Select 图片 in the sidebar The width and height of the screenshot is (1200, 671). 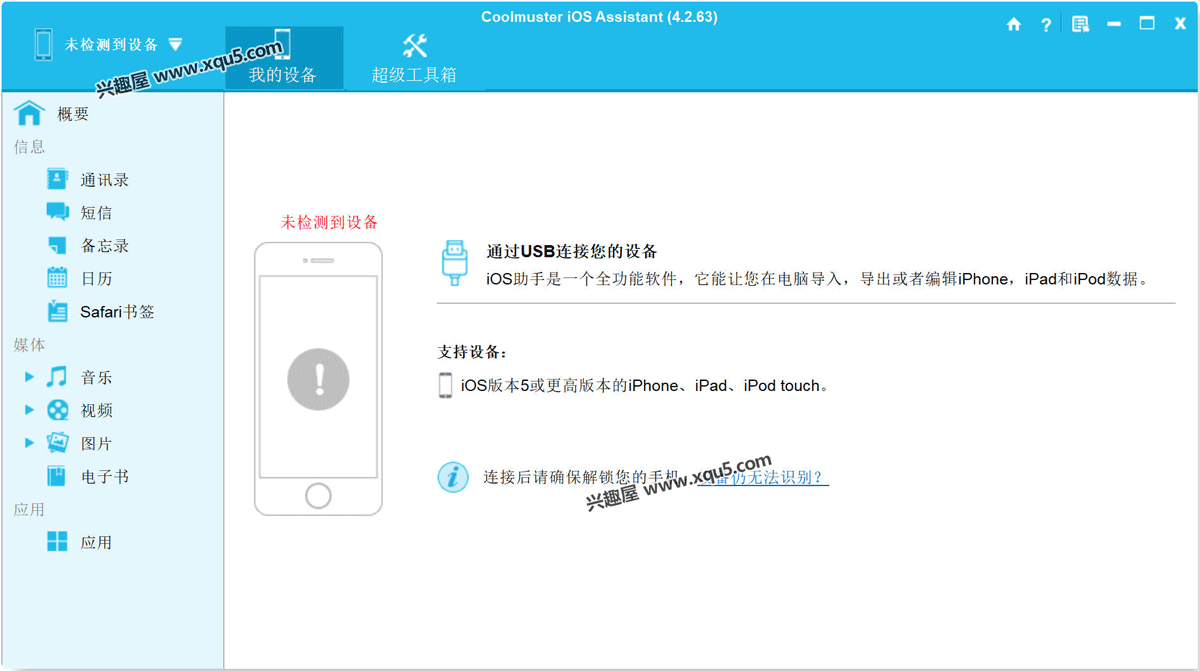pos(96,444)
